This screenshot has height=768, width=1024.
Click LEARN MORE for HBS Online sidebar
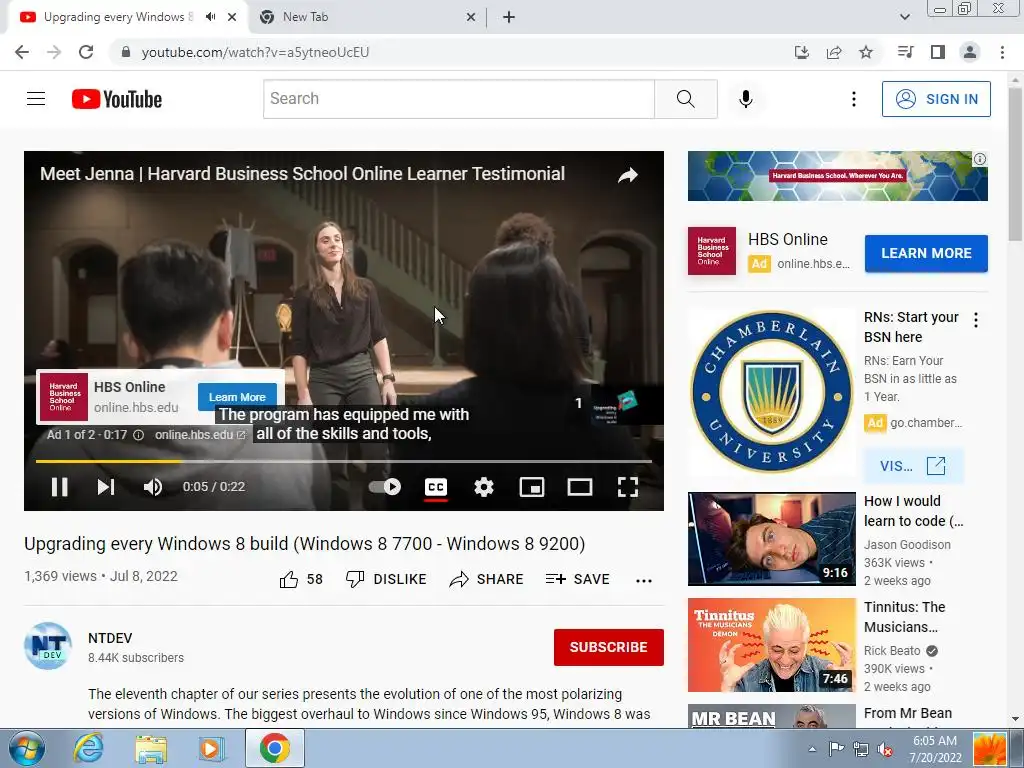pyautogui.click(x=926, y=253)
